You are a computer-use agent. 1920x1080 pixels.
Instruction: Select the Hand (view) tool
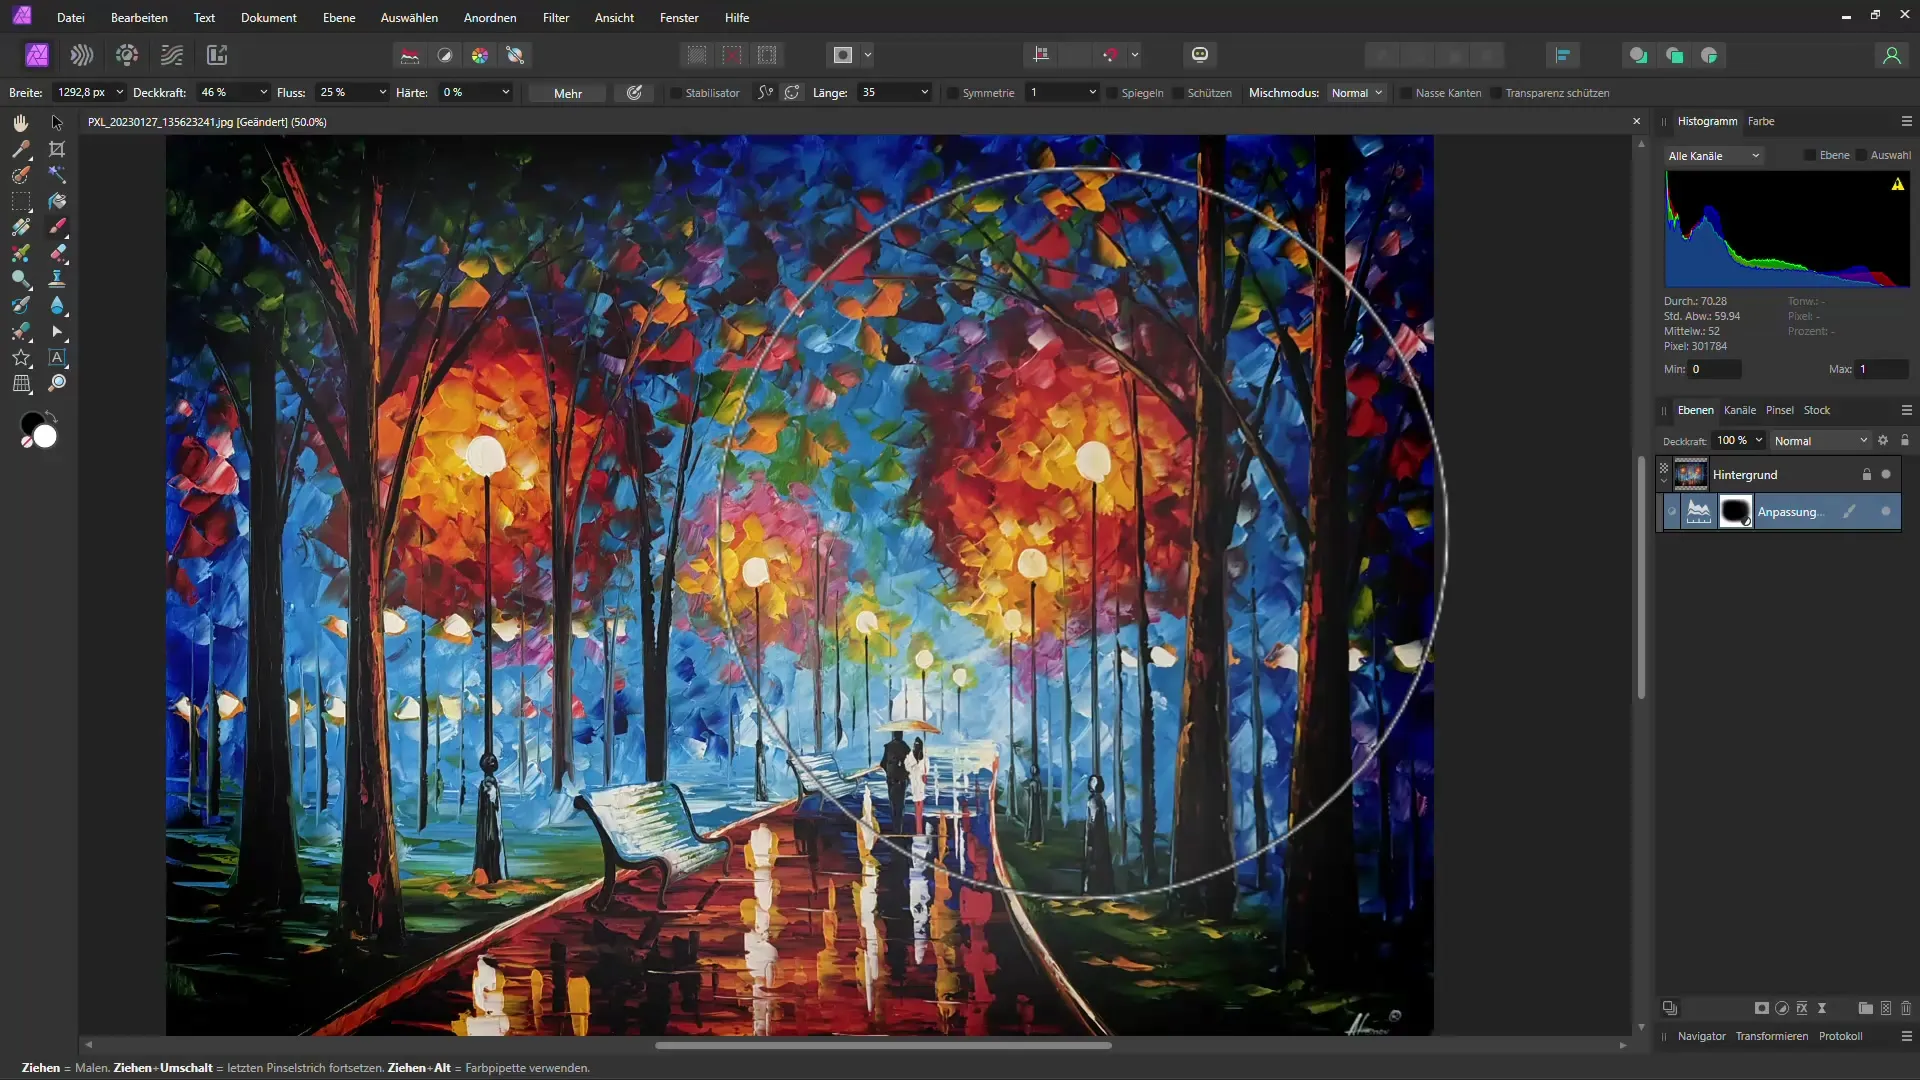coord(20,122)
